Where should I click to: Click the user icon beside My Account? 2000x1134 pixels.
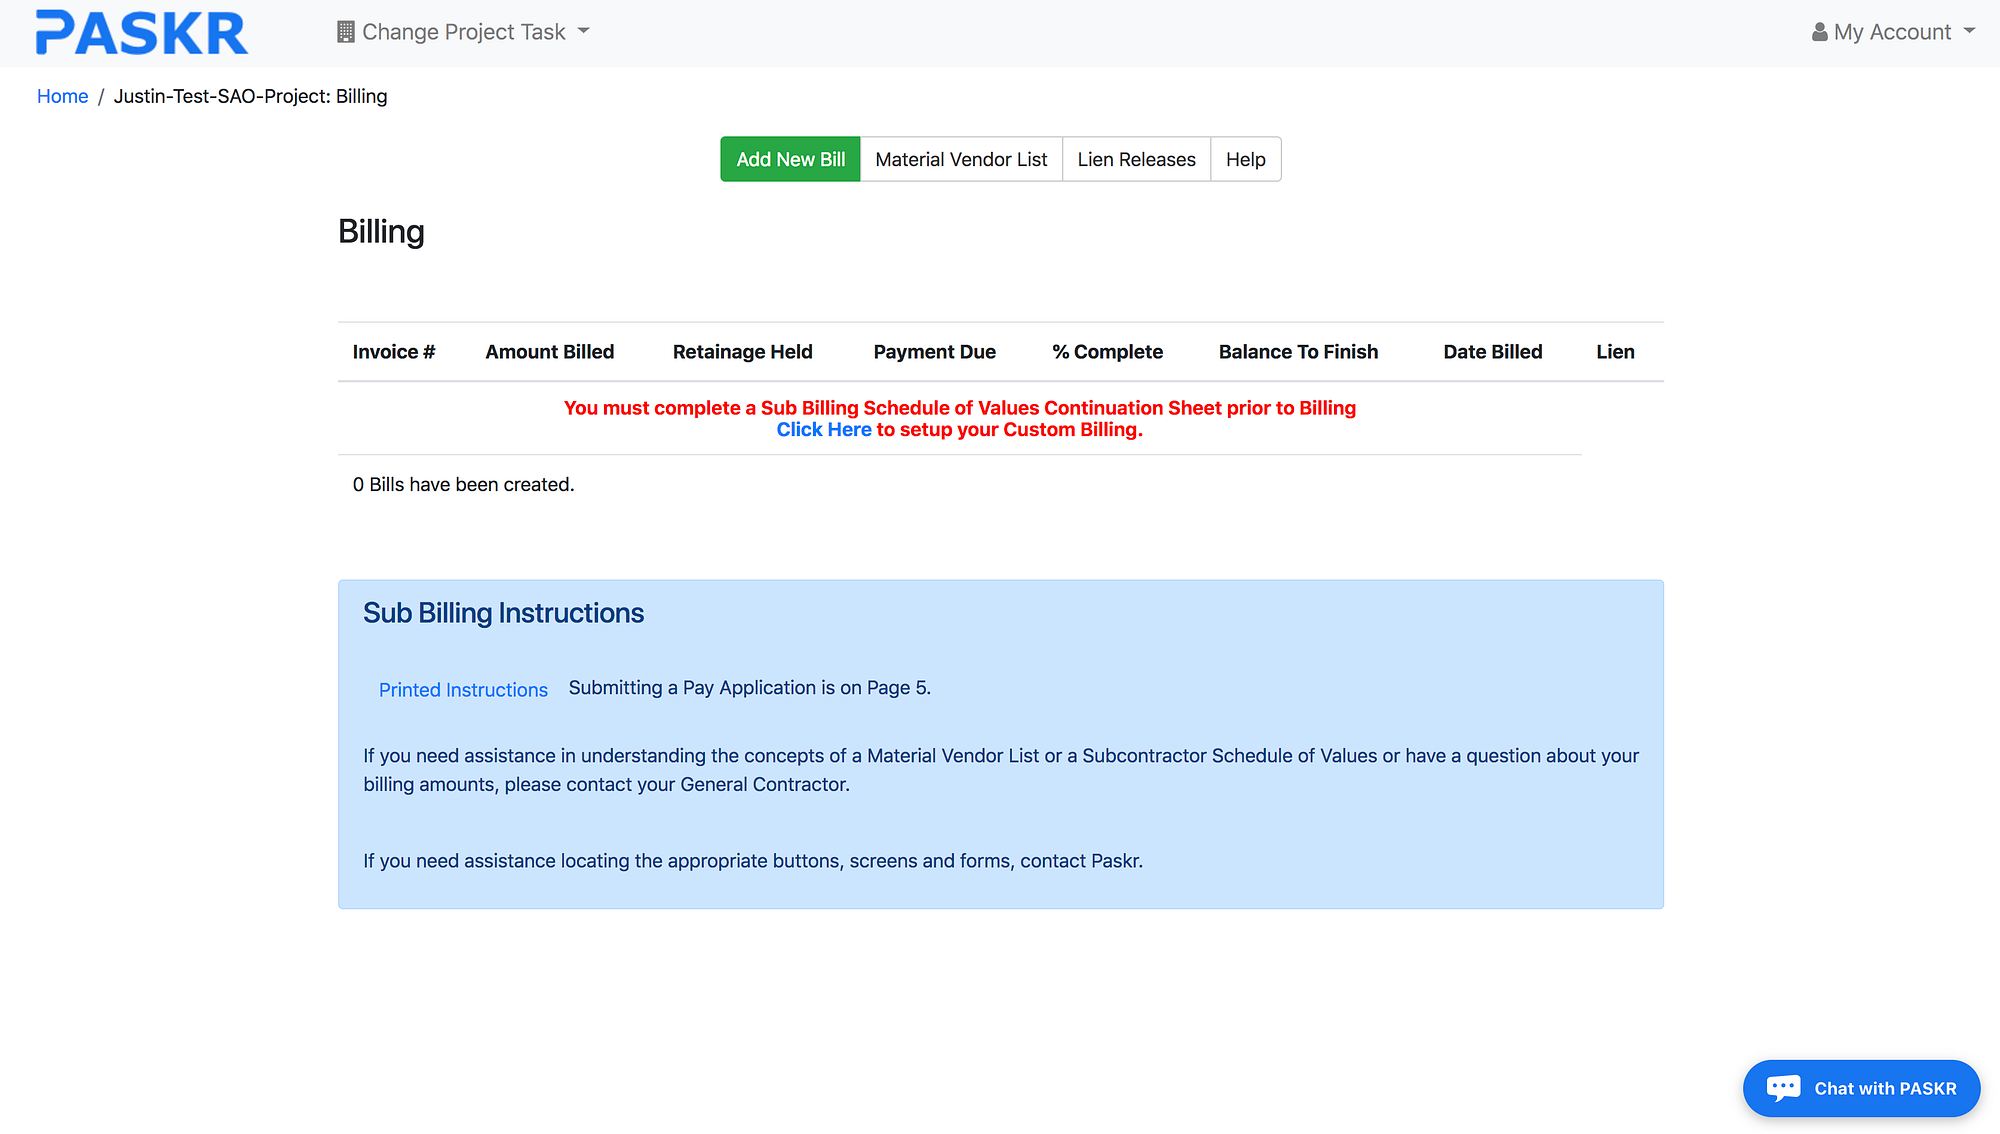(x=1819, y=32)
